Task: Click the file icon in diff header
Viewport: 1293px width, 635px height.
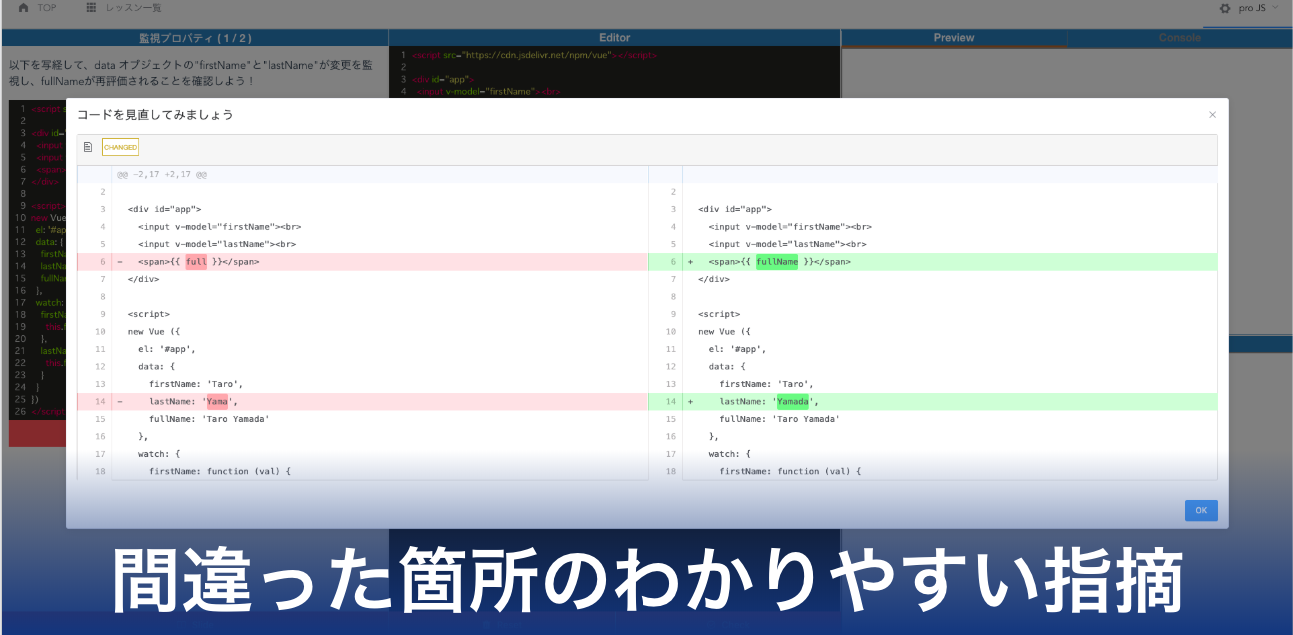Action: click(88, 148)
